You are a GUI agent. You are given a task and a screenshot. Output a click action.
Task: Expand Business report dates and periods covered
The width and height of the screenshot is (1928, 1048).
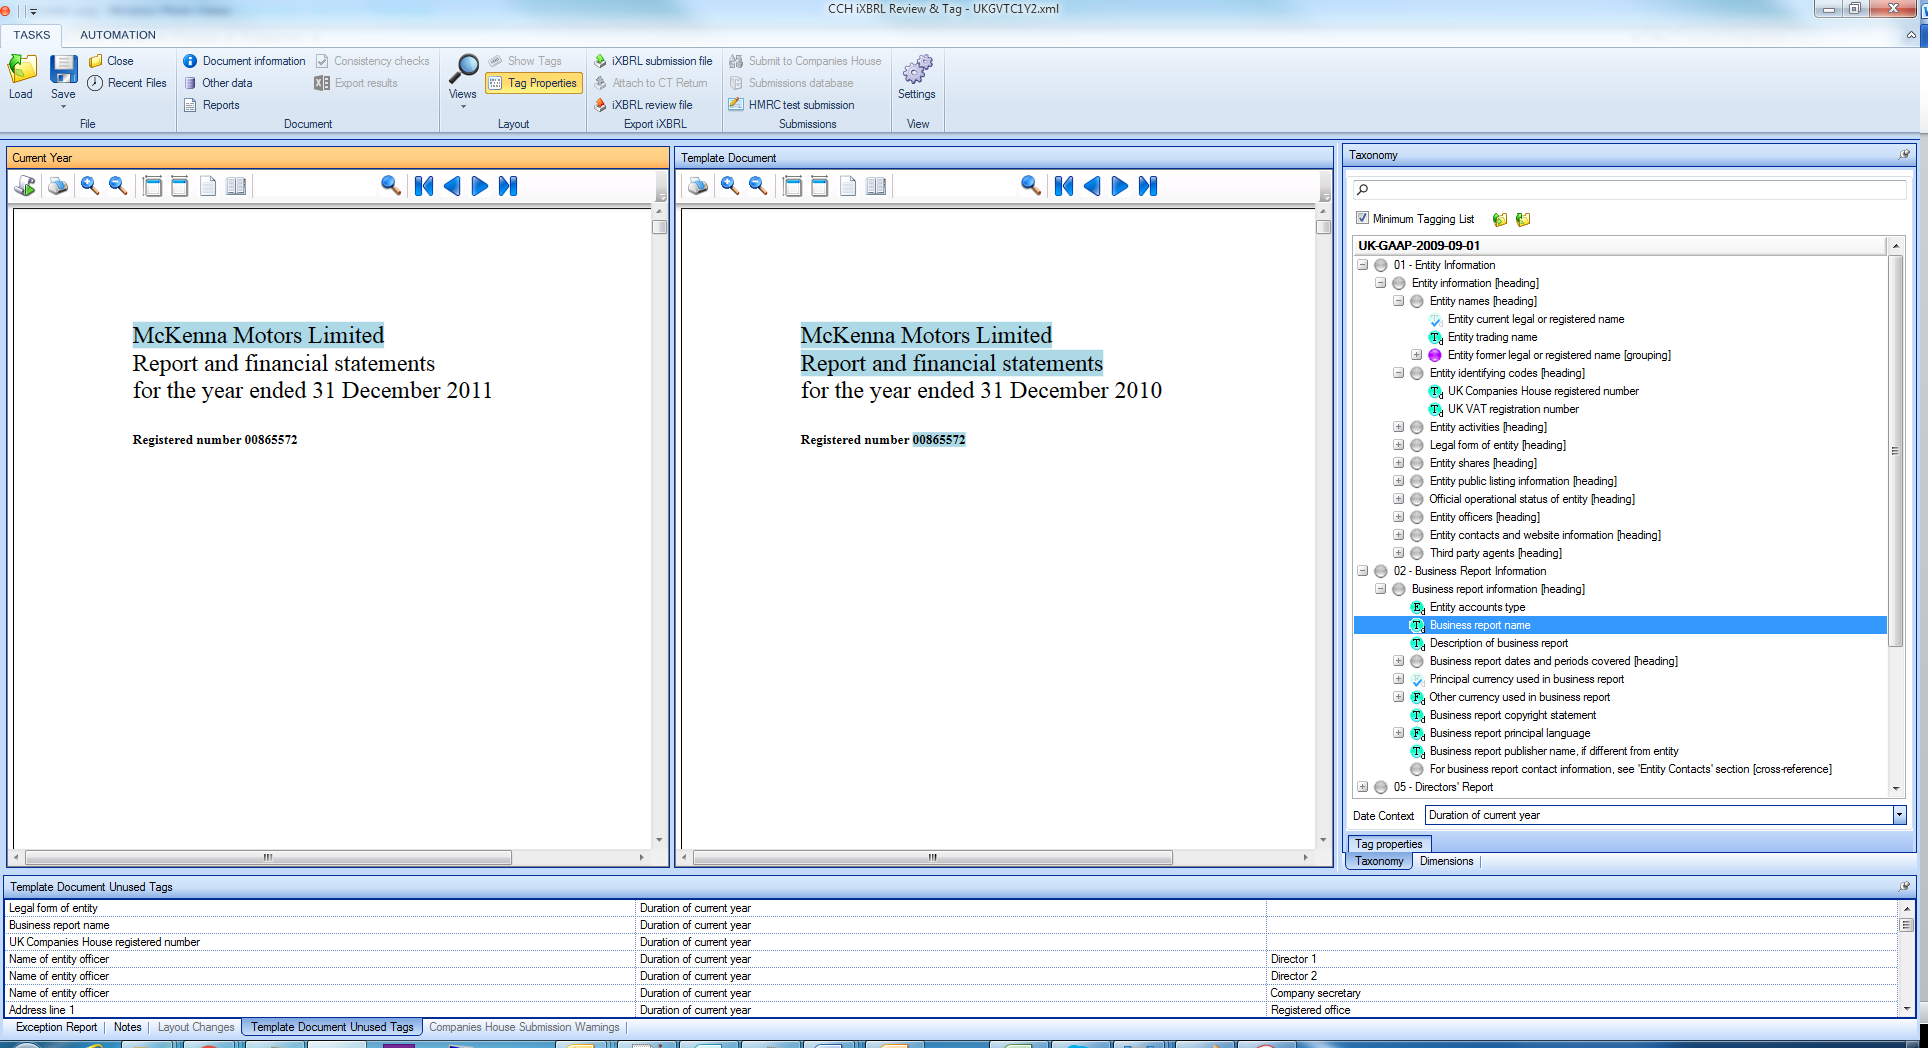1398,661
